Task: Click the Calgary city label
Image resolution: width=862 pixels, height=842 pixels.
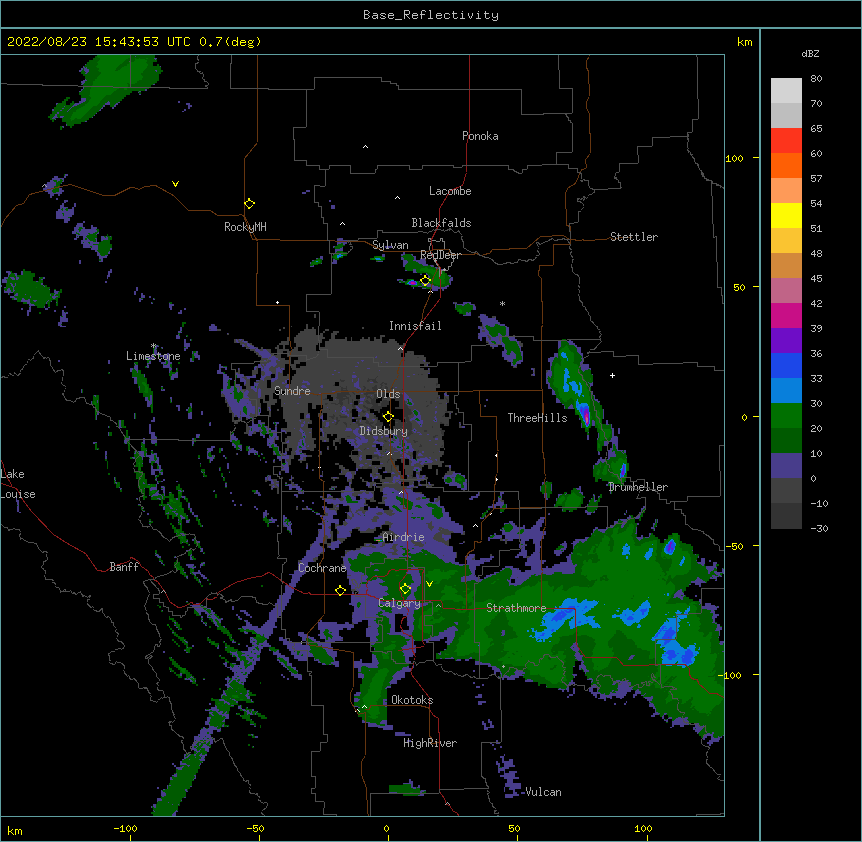Action: pyautogui.click(x=399, y=603)
